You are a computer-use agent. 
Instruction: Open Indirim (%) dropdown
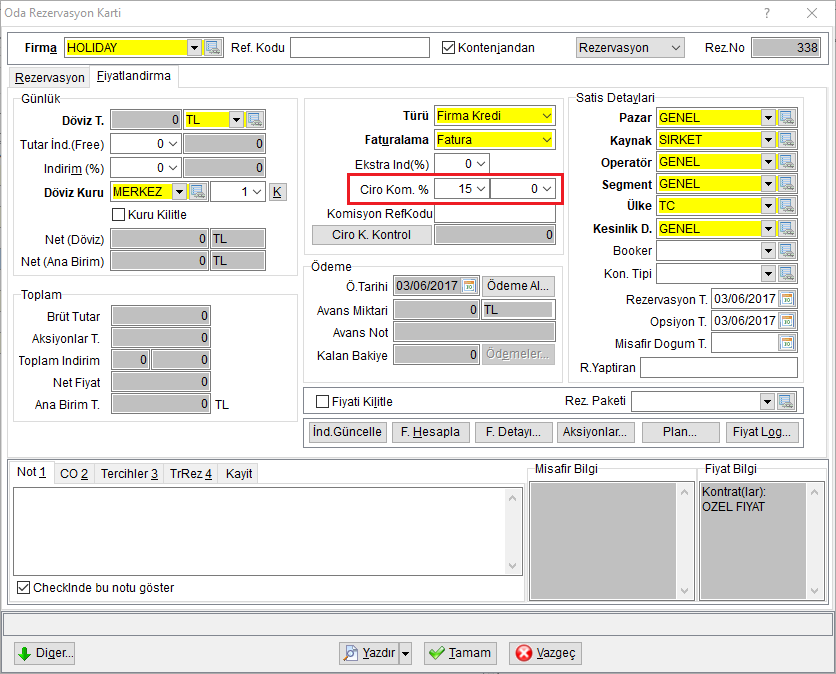[x=173, y=168]
